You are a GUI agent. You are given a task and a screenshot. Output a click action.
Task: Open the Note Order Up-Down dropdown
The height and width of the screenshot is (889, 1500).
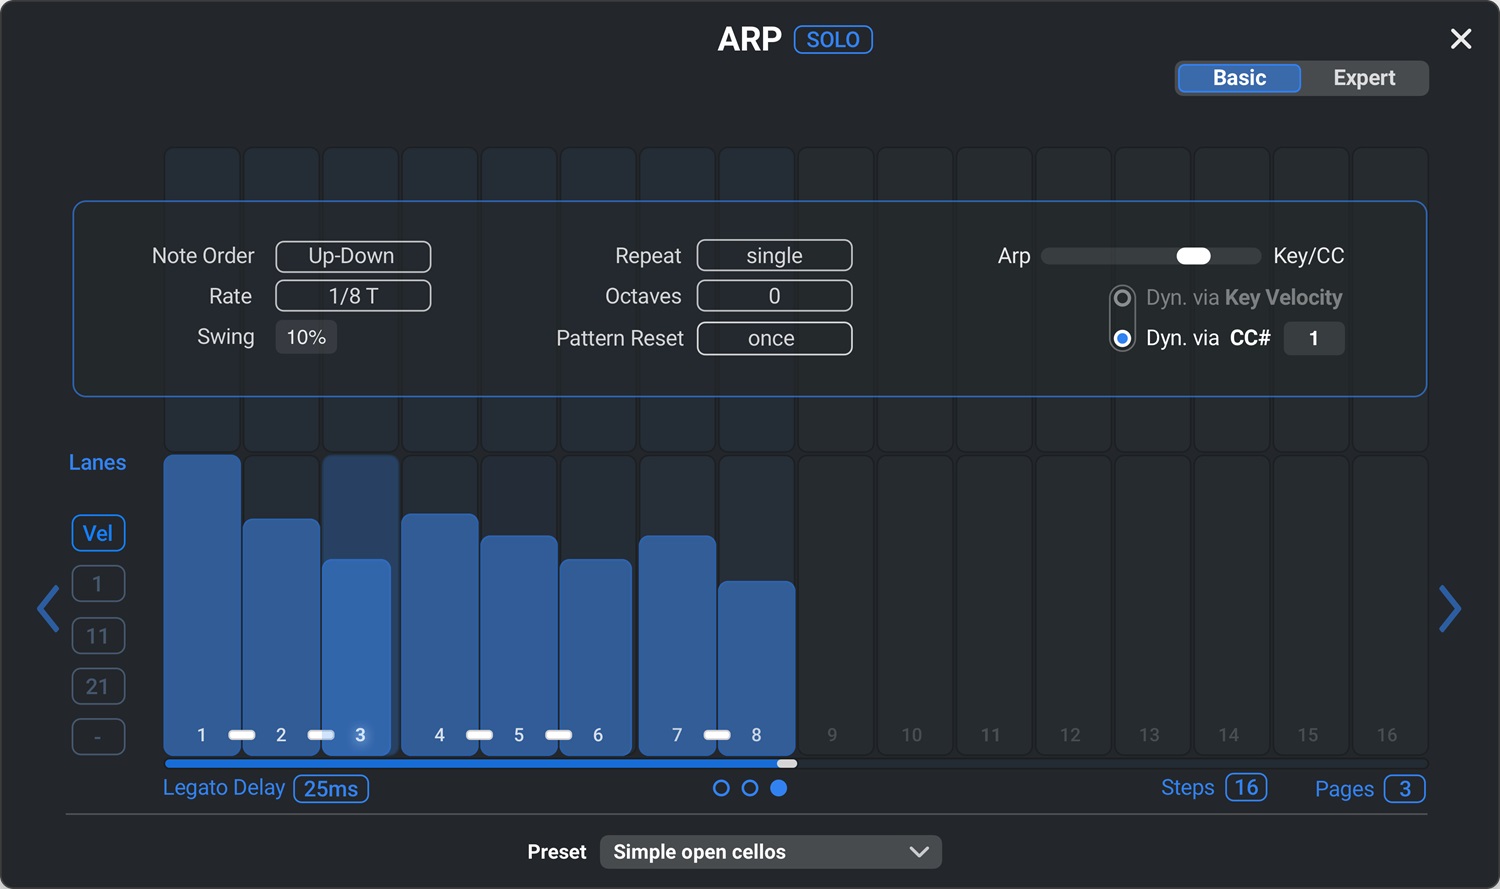coord(353,256)
